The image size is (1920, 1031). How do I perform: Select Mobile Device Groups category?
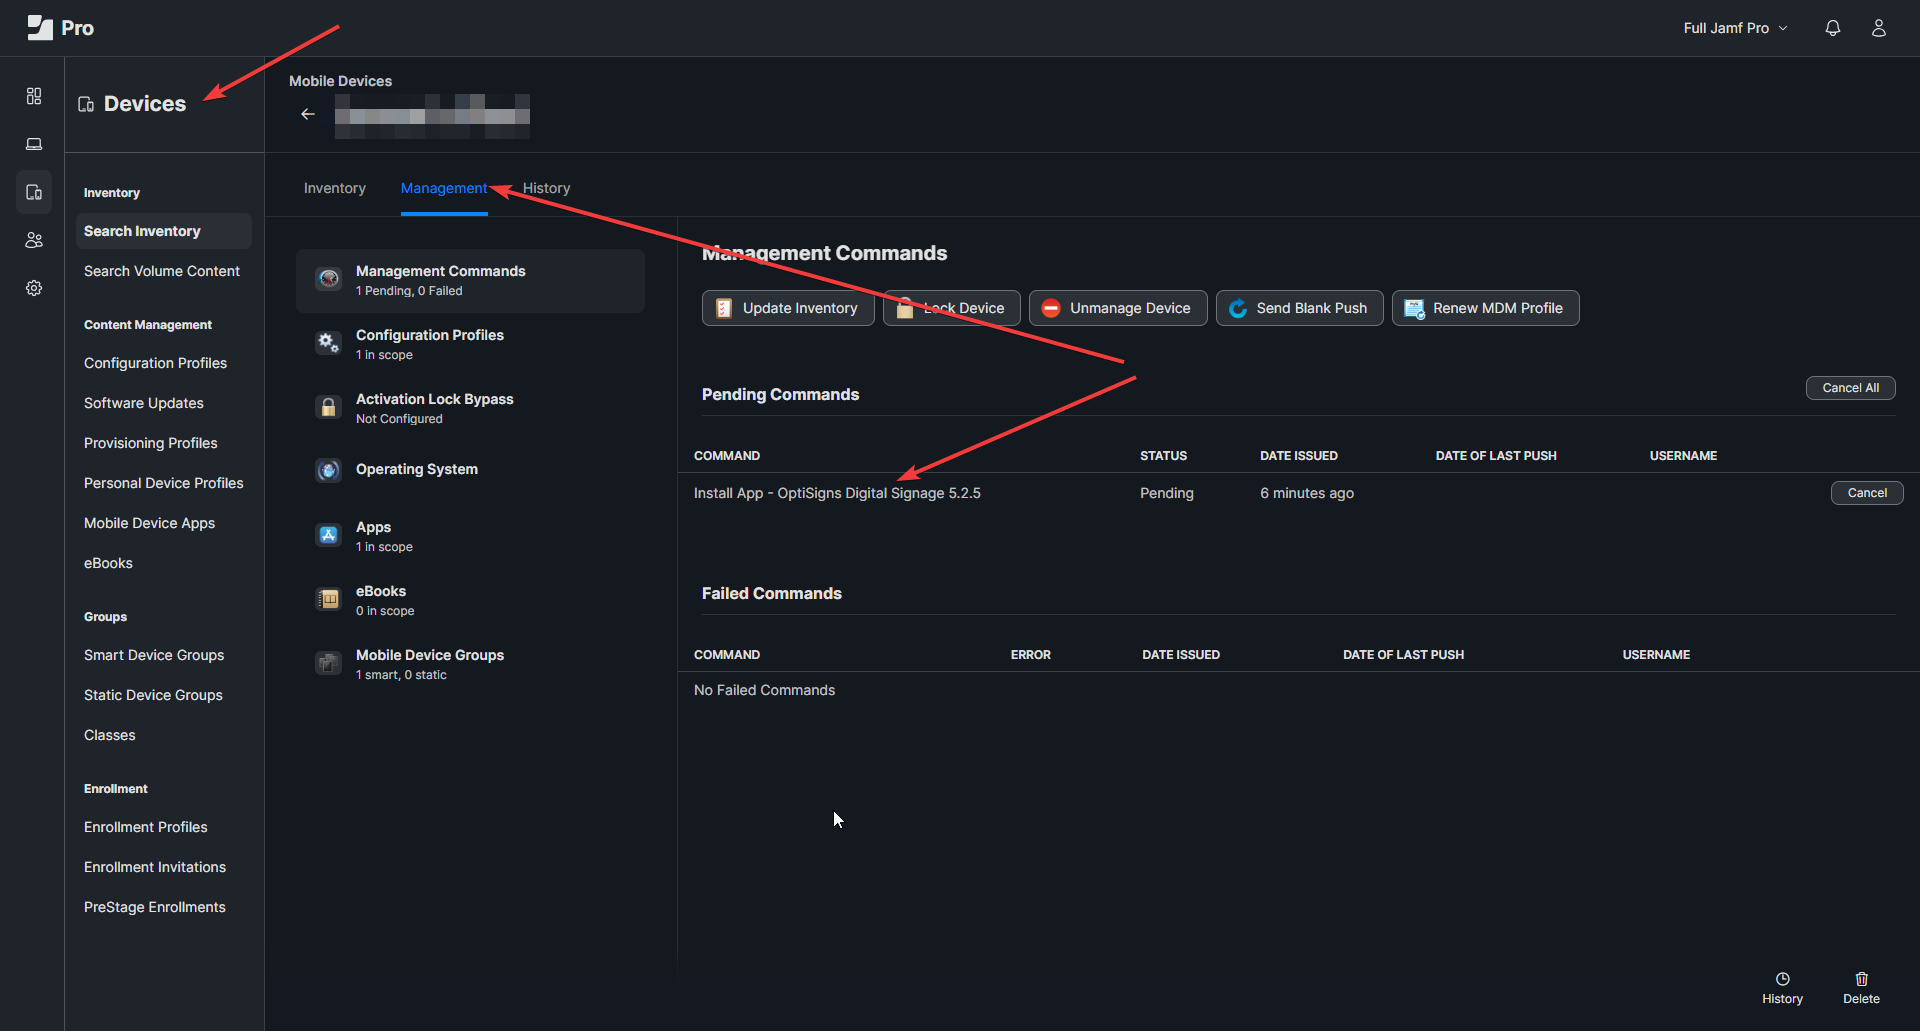pyautogui.click(x=470, y=664)
